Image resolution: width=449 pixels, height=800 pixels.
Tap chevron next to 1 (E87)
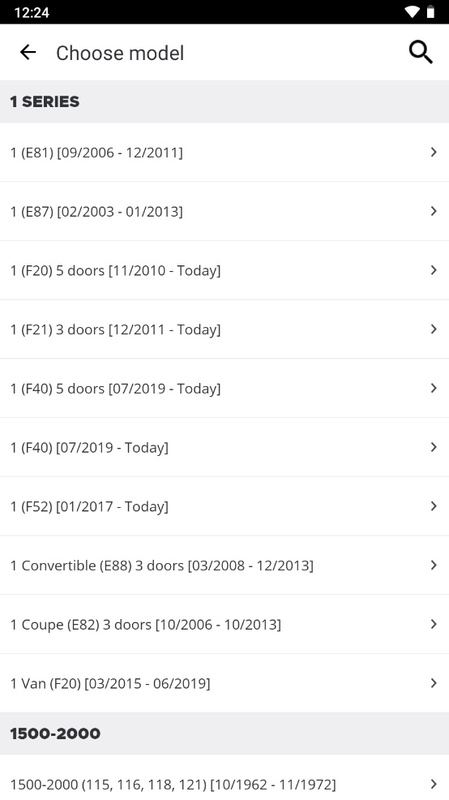tap(433, 211)
